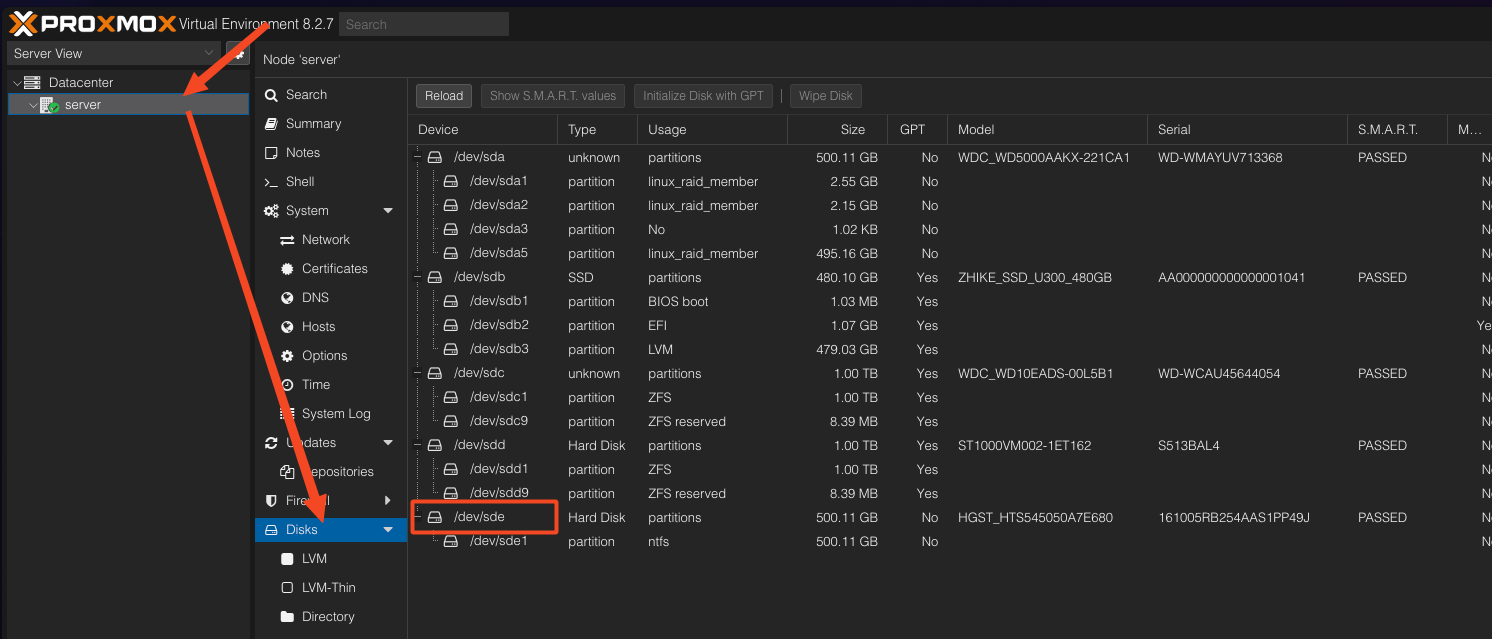Screen dimensions: 1492x639
Task: Click the Time clock icon
Action: tap(287, 385)
